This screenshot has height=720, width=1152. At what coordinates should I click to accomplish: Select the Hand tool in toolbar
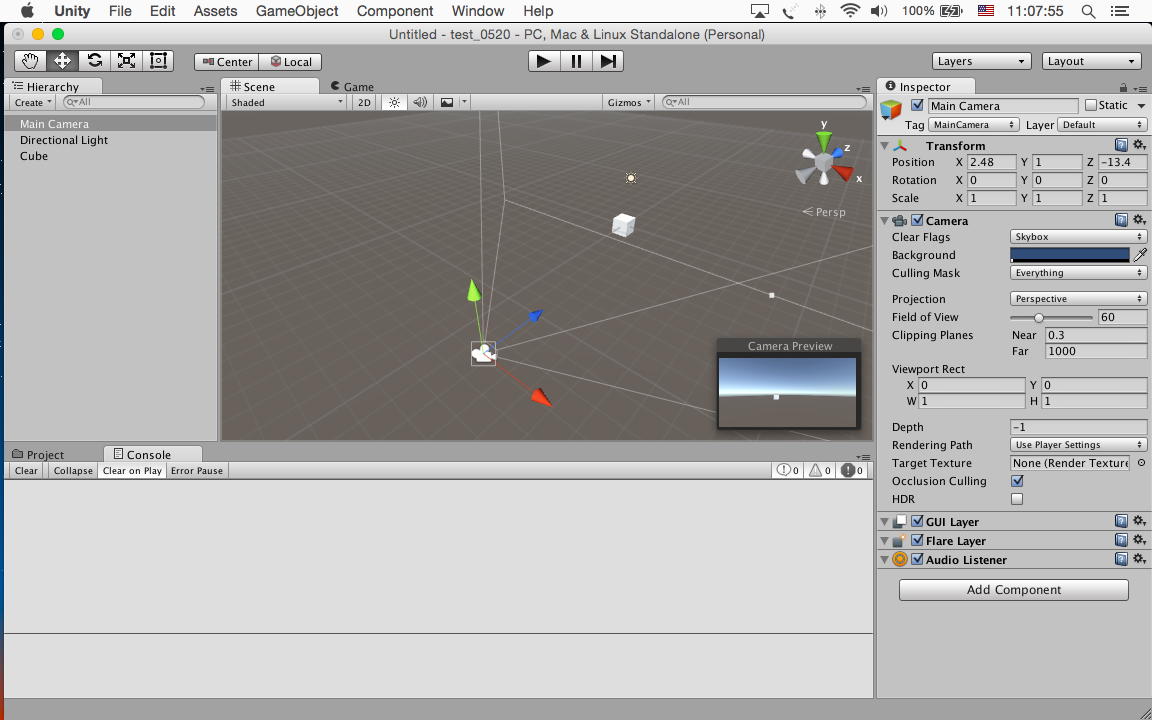point(30,61)
